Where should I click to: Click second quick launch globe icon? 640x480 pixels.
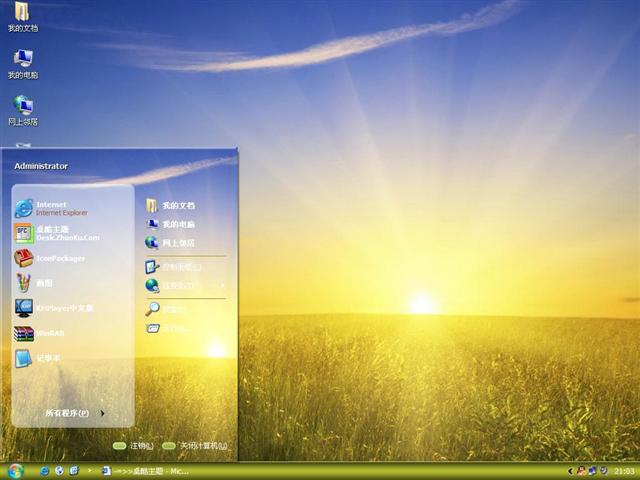click(59, 471)
